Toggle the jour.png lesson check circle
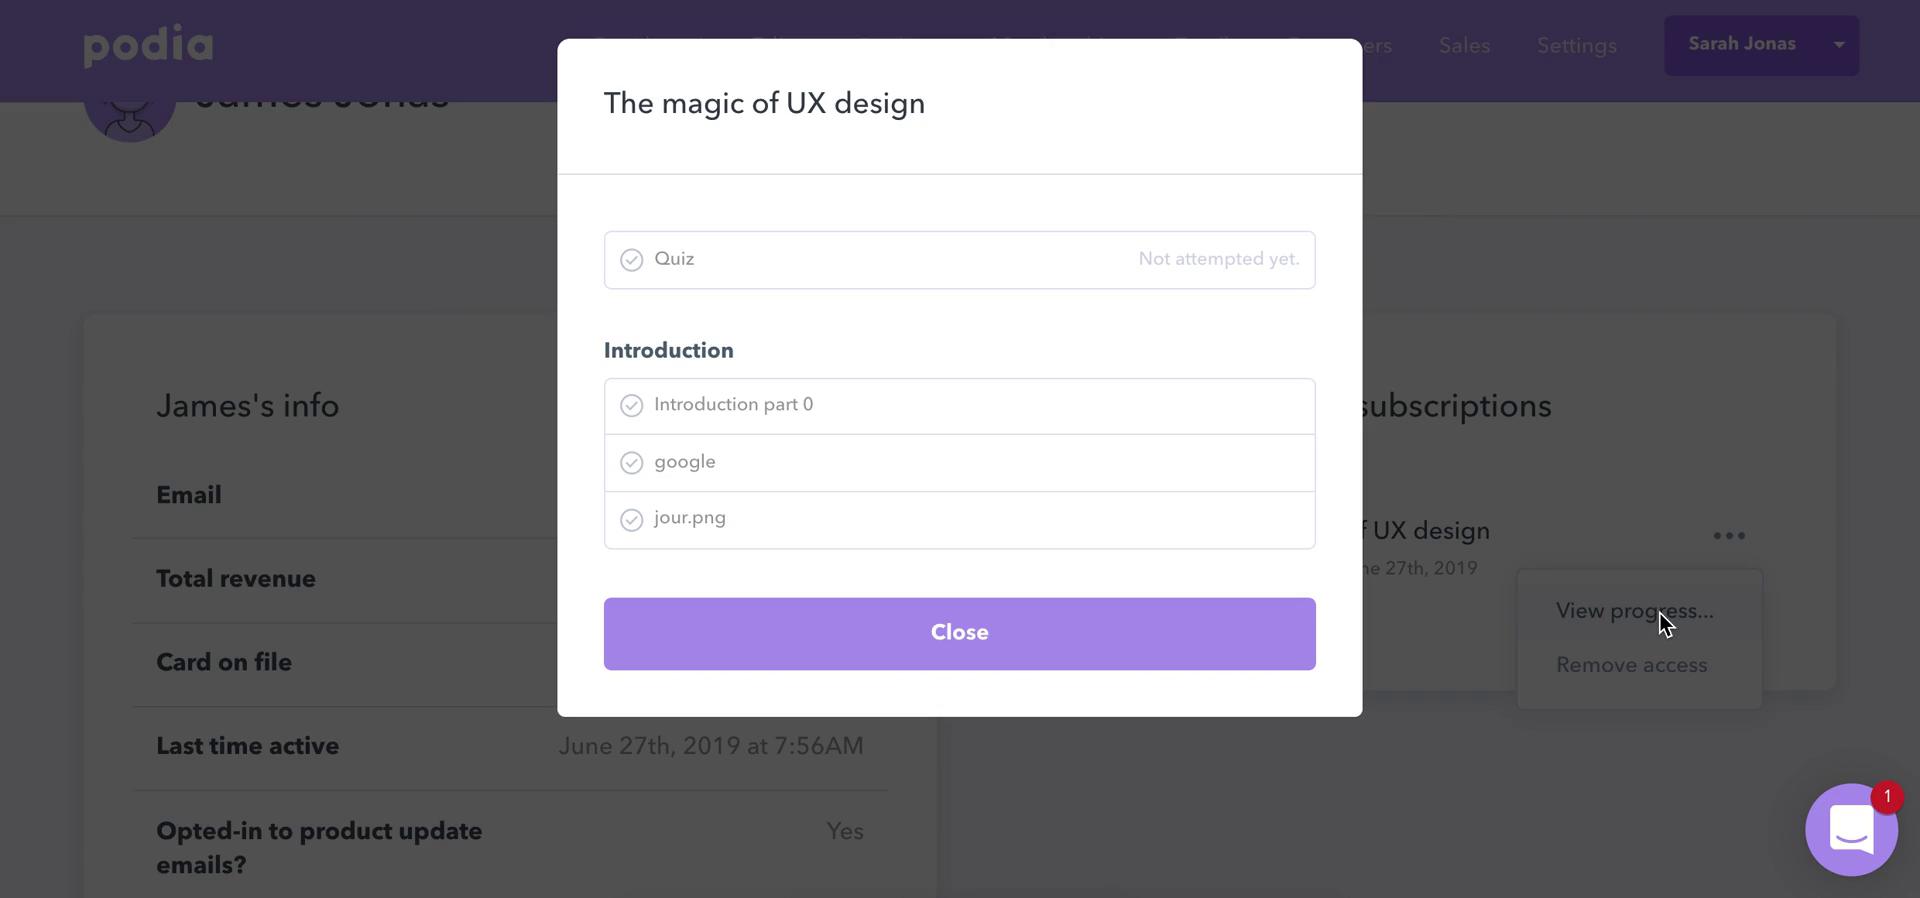 [631, 520]
